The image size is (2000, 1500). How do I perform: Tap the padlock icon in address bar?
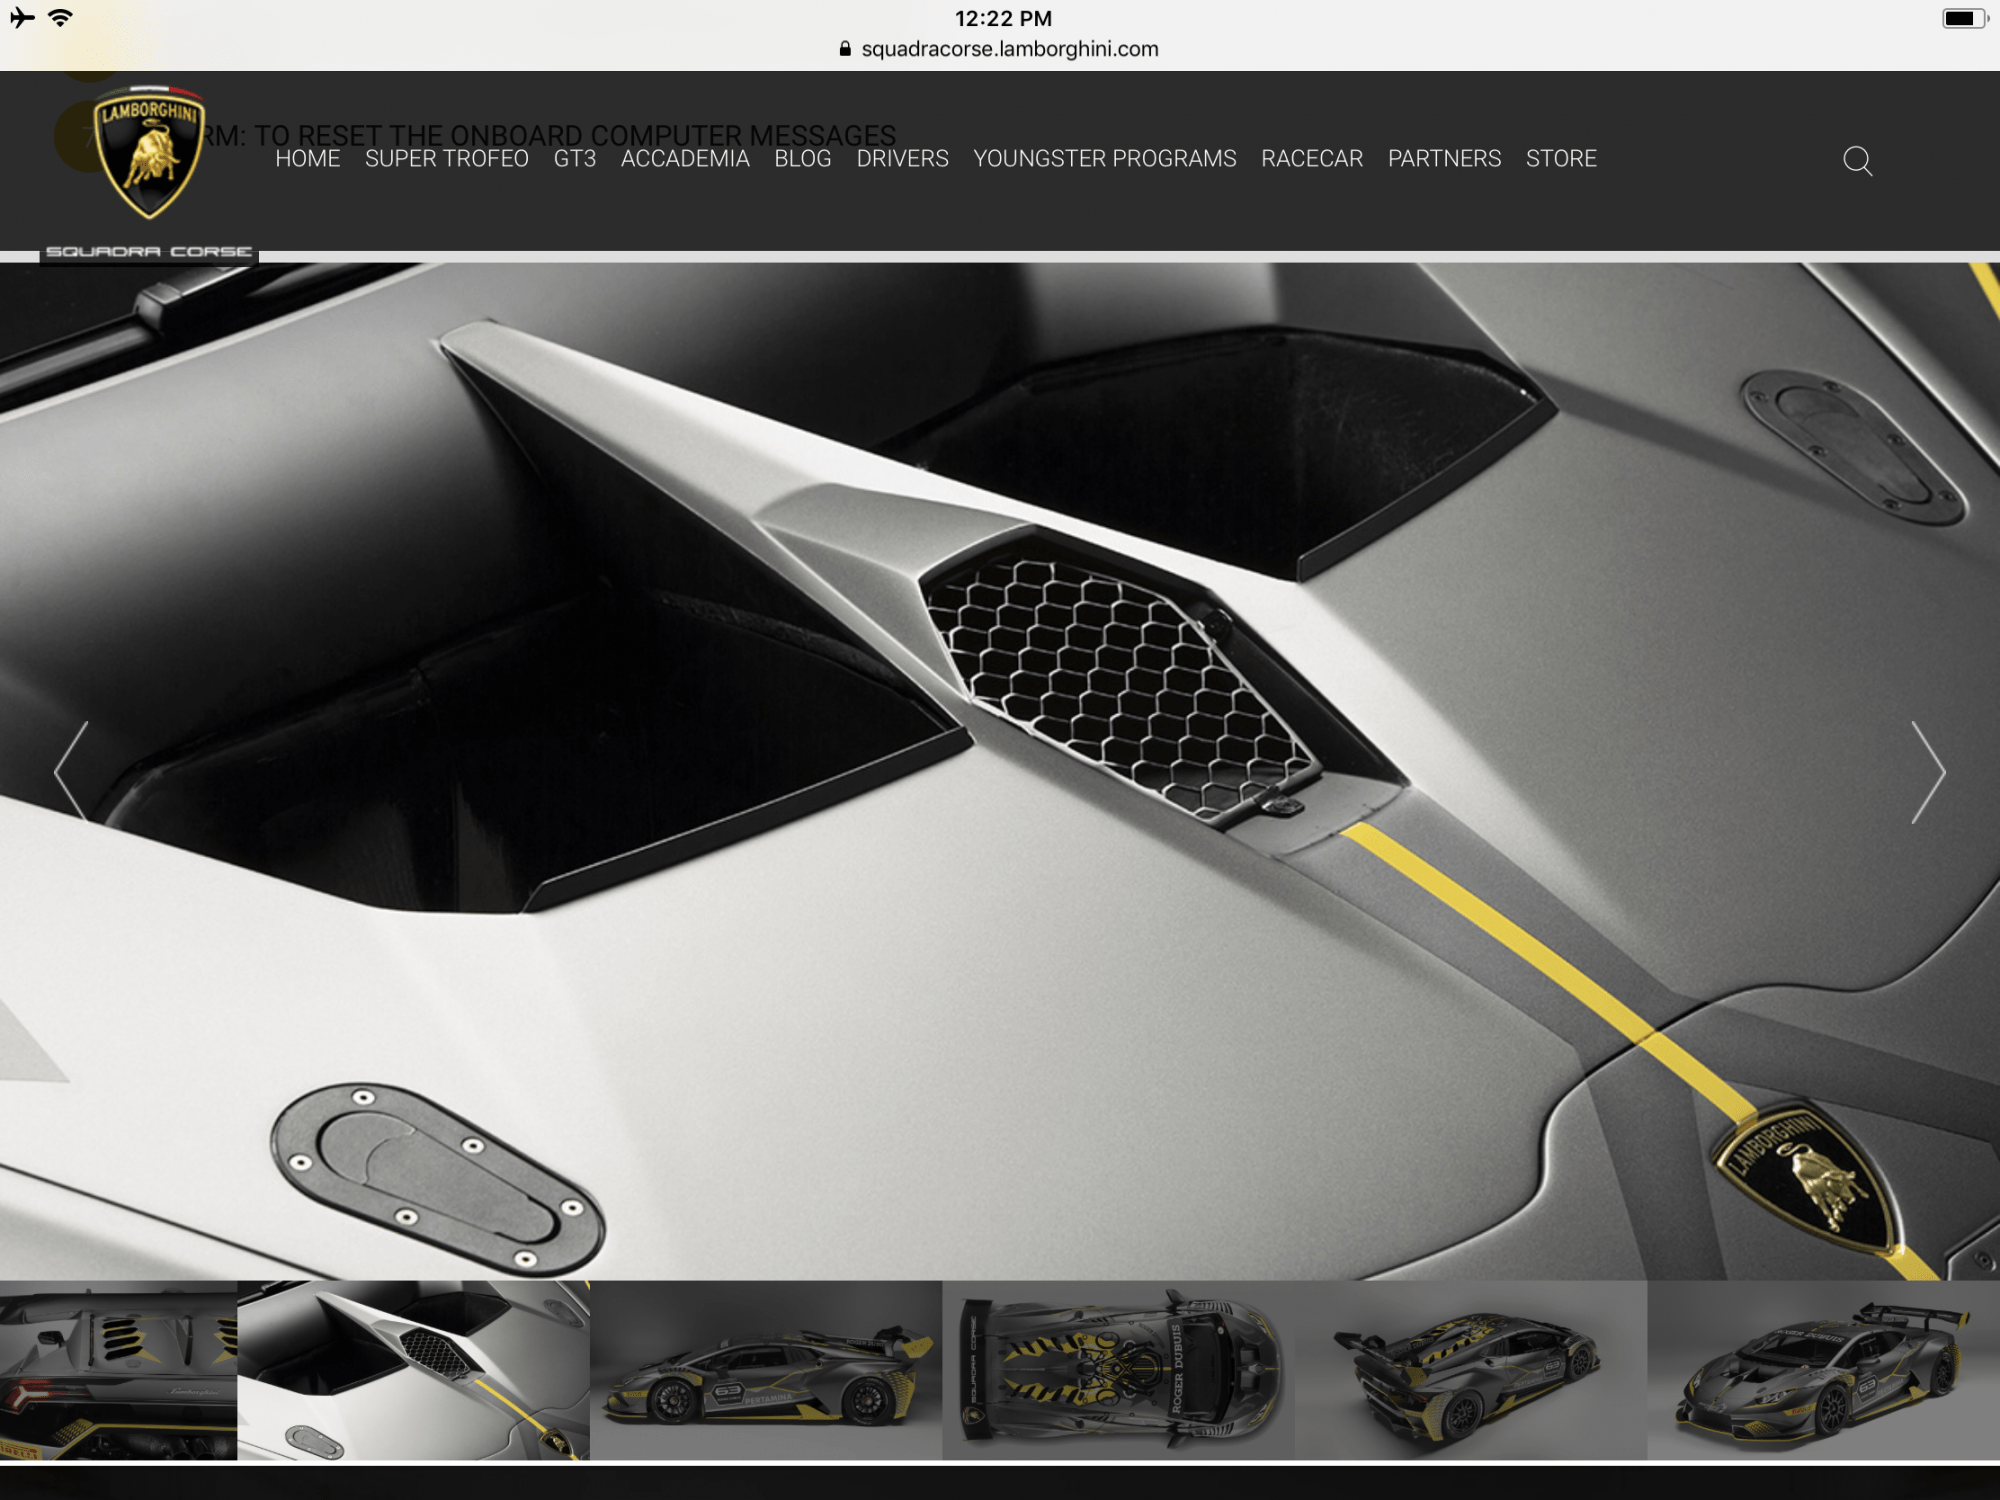845,49
